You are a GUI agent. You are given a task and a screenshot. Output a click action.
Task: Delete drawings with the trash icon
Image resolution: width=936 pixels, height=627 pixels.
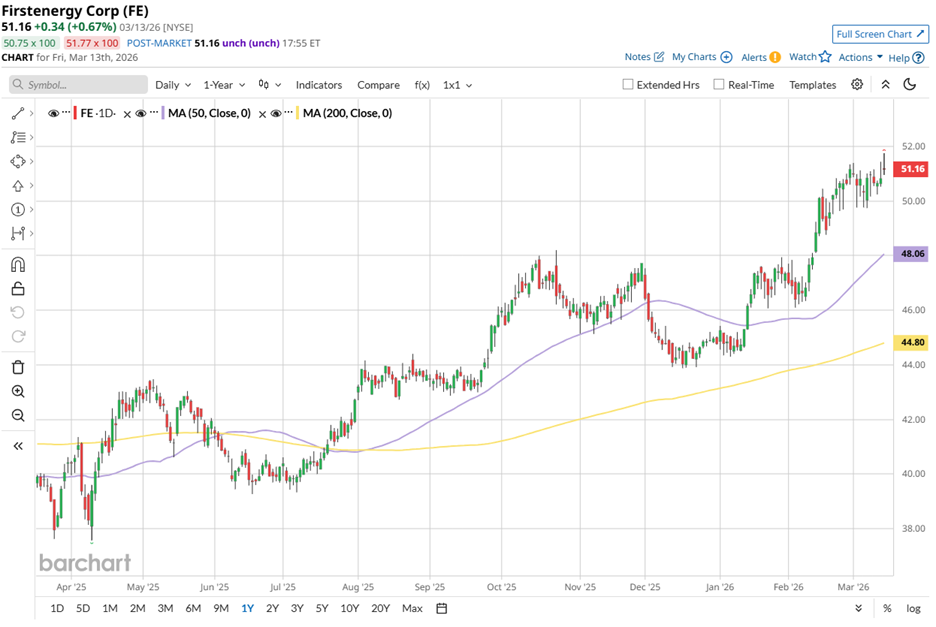(x=17, y=367)
